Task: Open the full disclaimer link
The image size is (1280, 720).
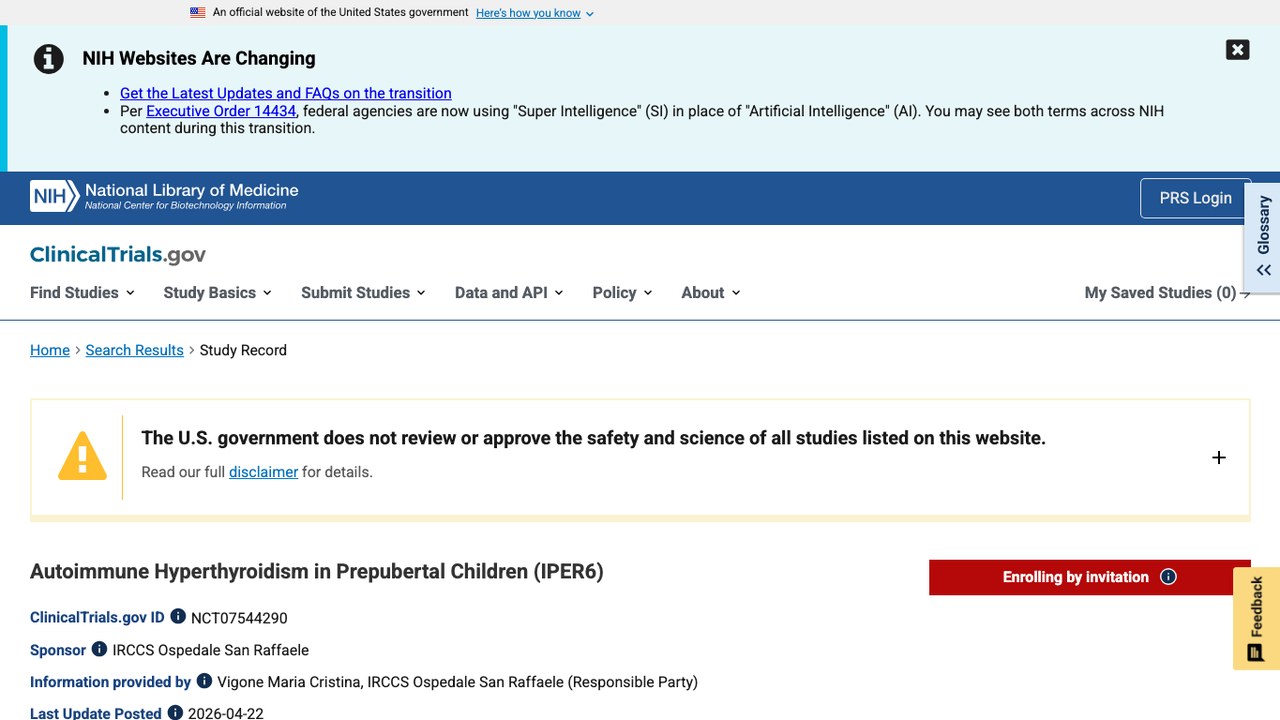Action: (263, 472)
